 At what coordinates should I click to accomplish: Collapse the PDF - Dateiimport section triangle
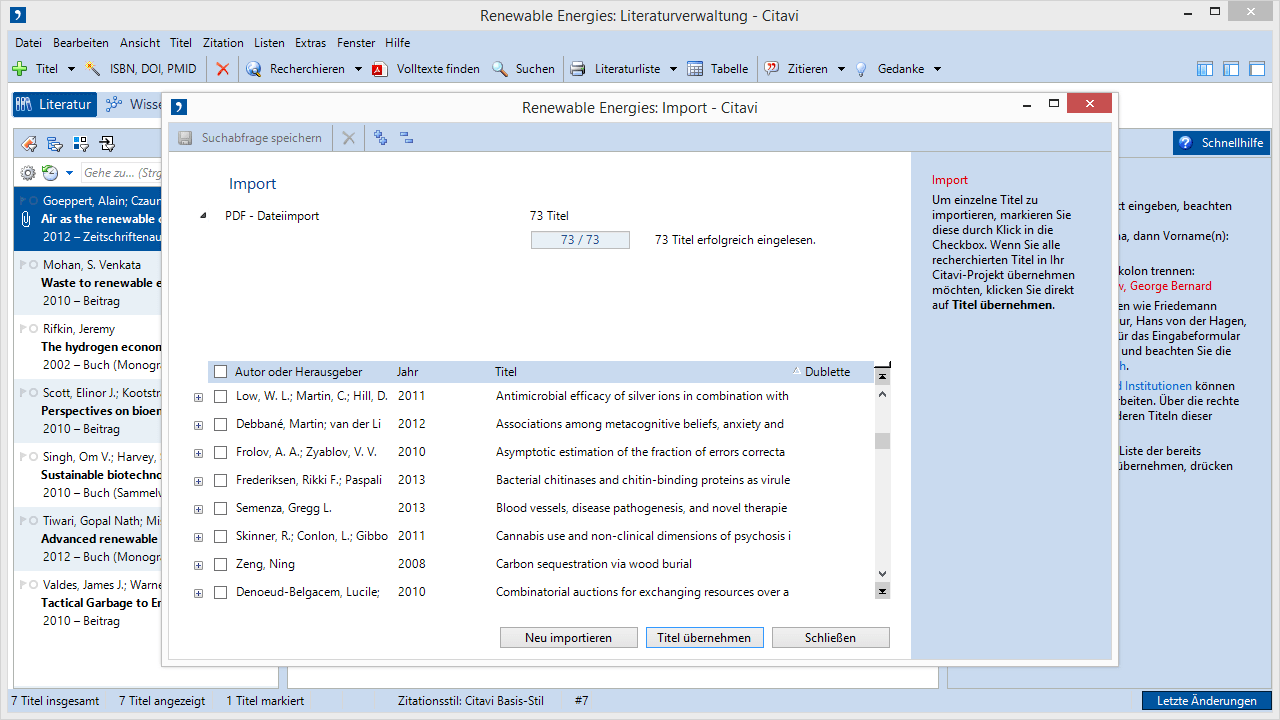pos(203,216)
